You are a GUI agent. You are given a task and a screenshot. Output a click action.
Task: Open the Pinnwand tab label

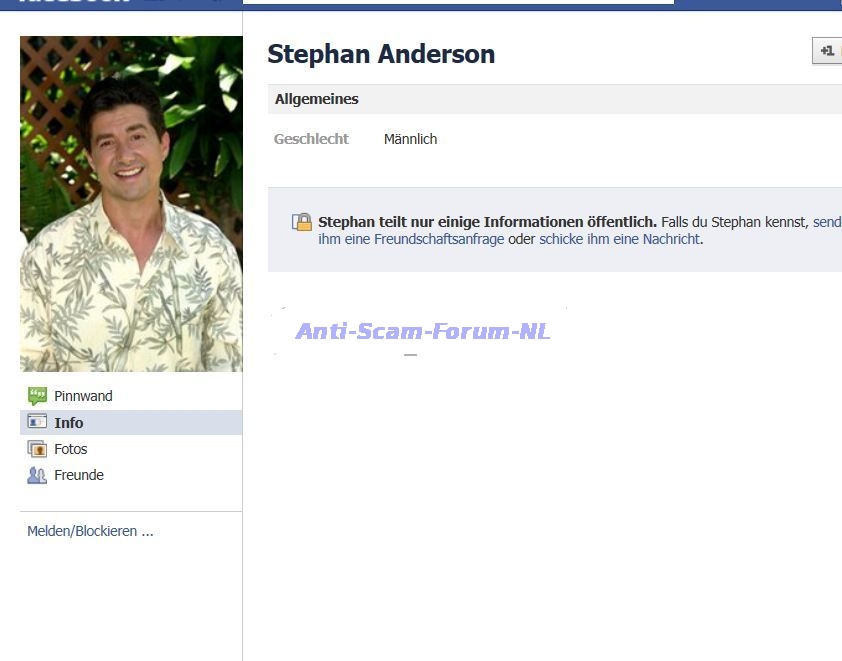click(83, 396)
